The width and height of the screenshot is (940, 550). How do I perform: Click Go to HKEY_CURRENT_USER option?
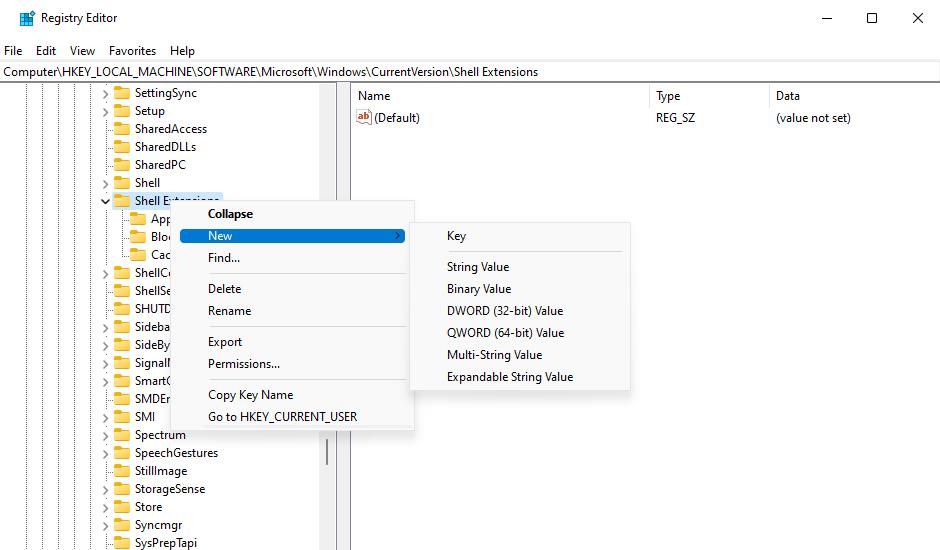tap(282, 417)
